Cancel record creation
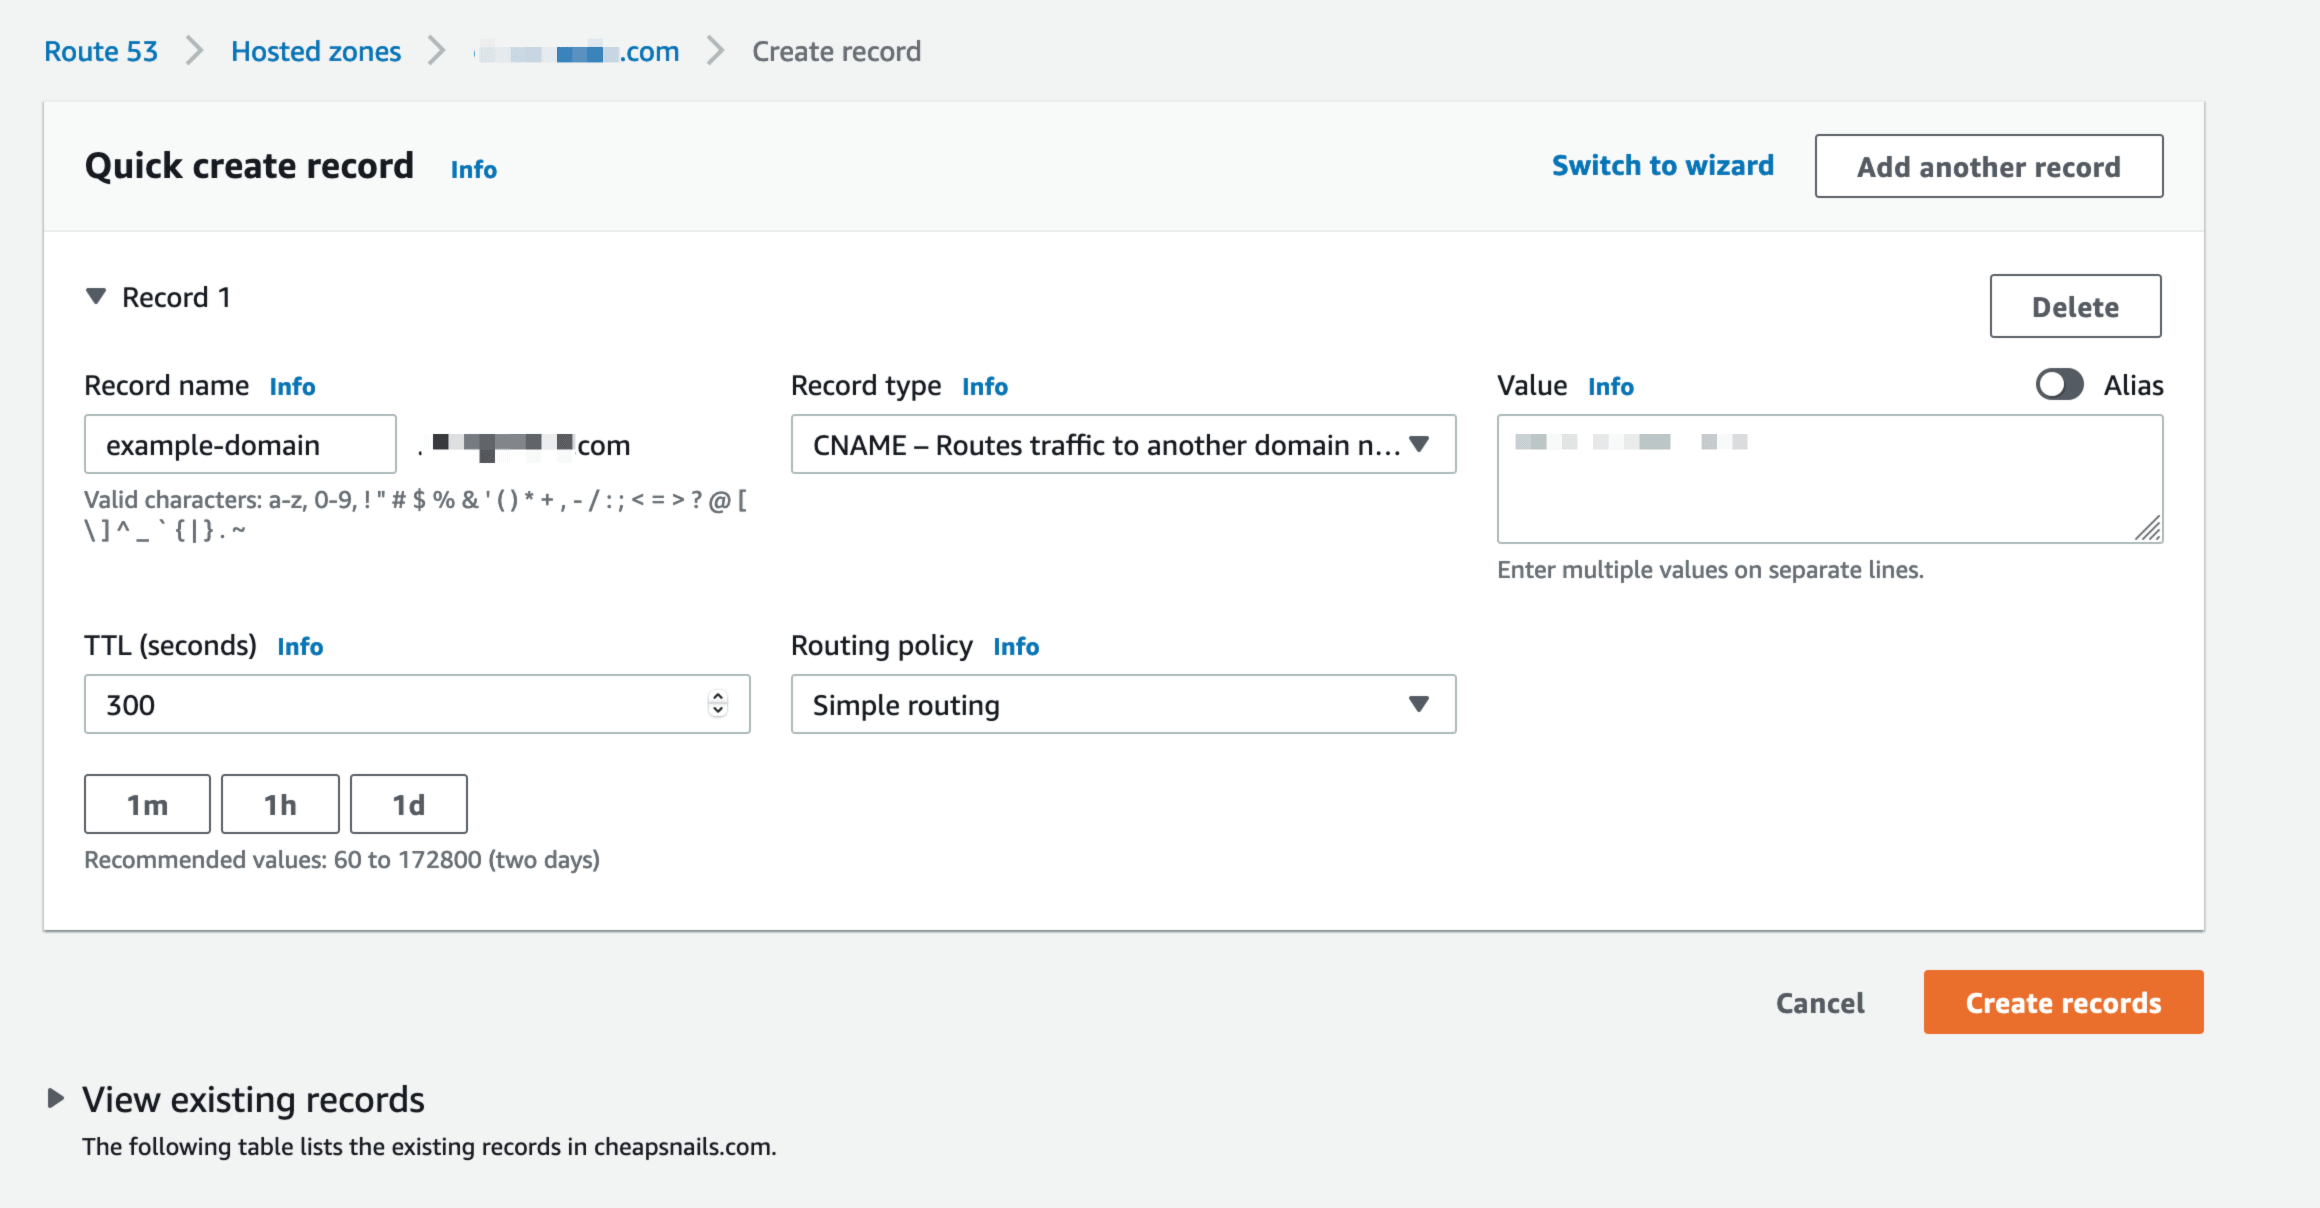The height and width of the screenshot is (1208, 2320). click(x=1819, y=1003)
